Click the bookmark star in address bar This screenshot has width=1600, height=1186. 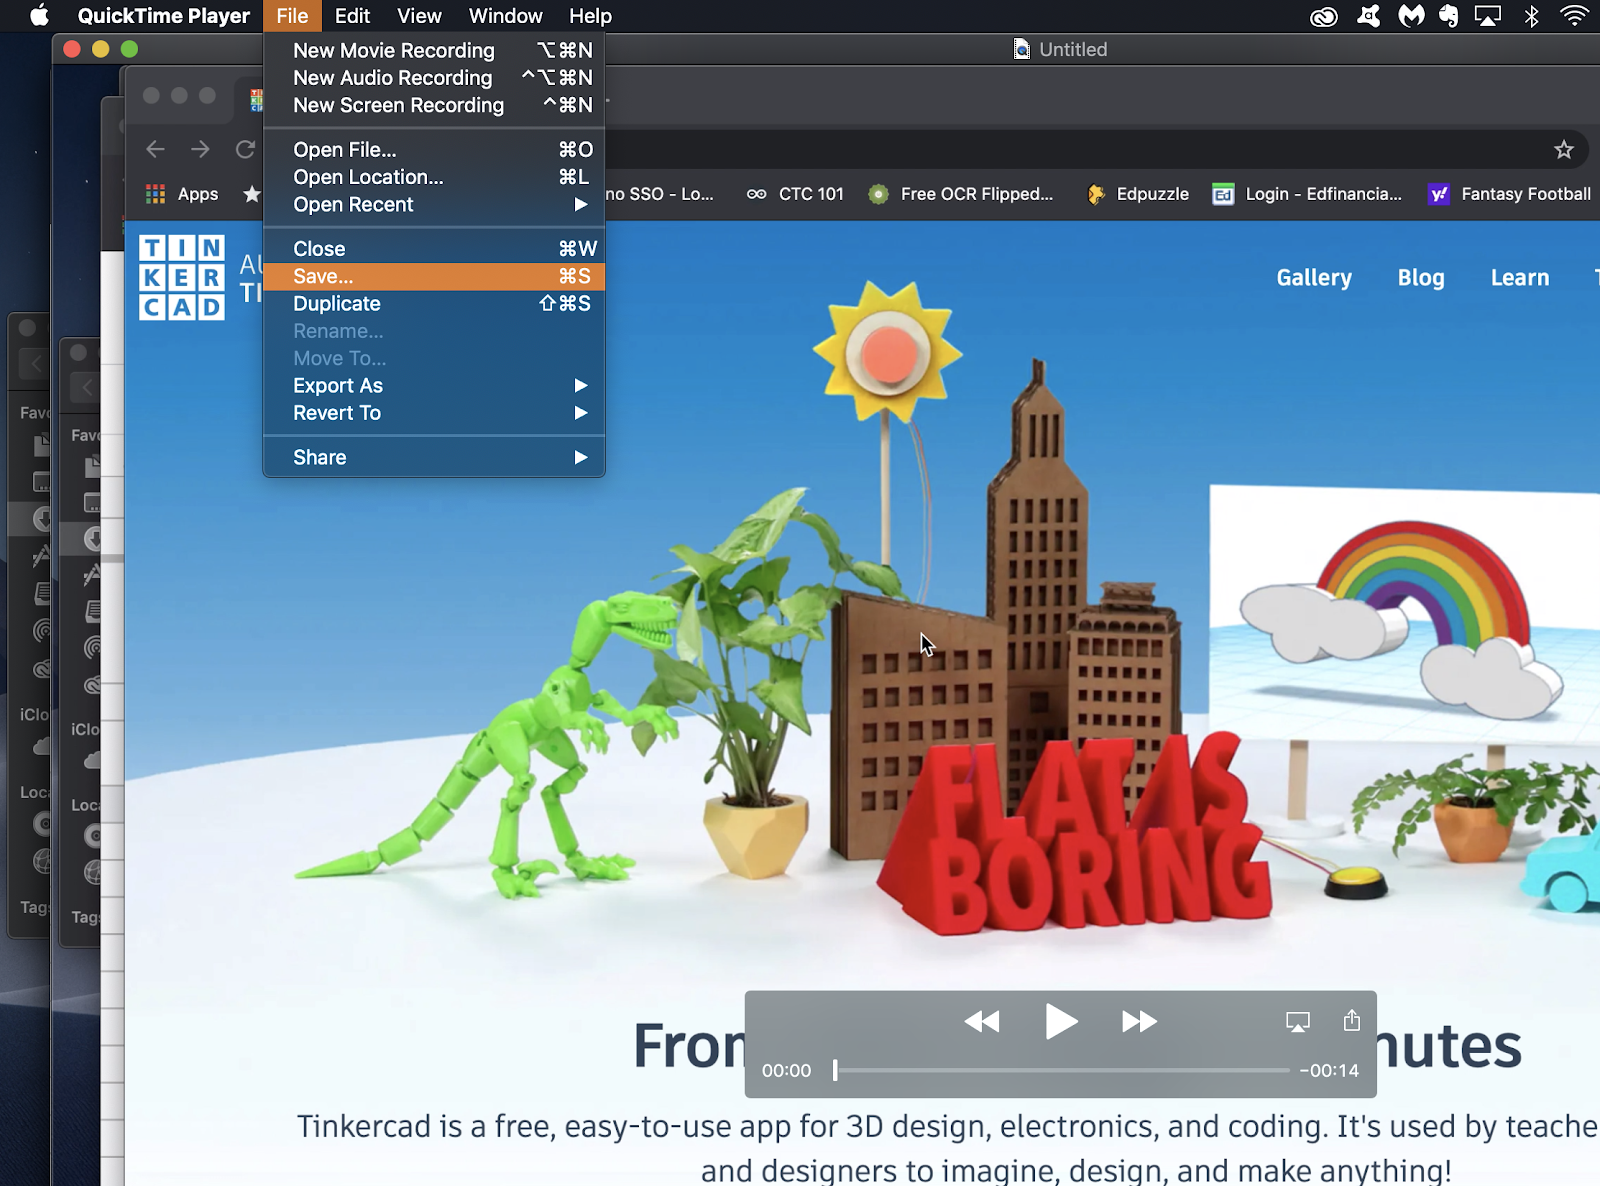click(x=1564, y=150)
